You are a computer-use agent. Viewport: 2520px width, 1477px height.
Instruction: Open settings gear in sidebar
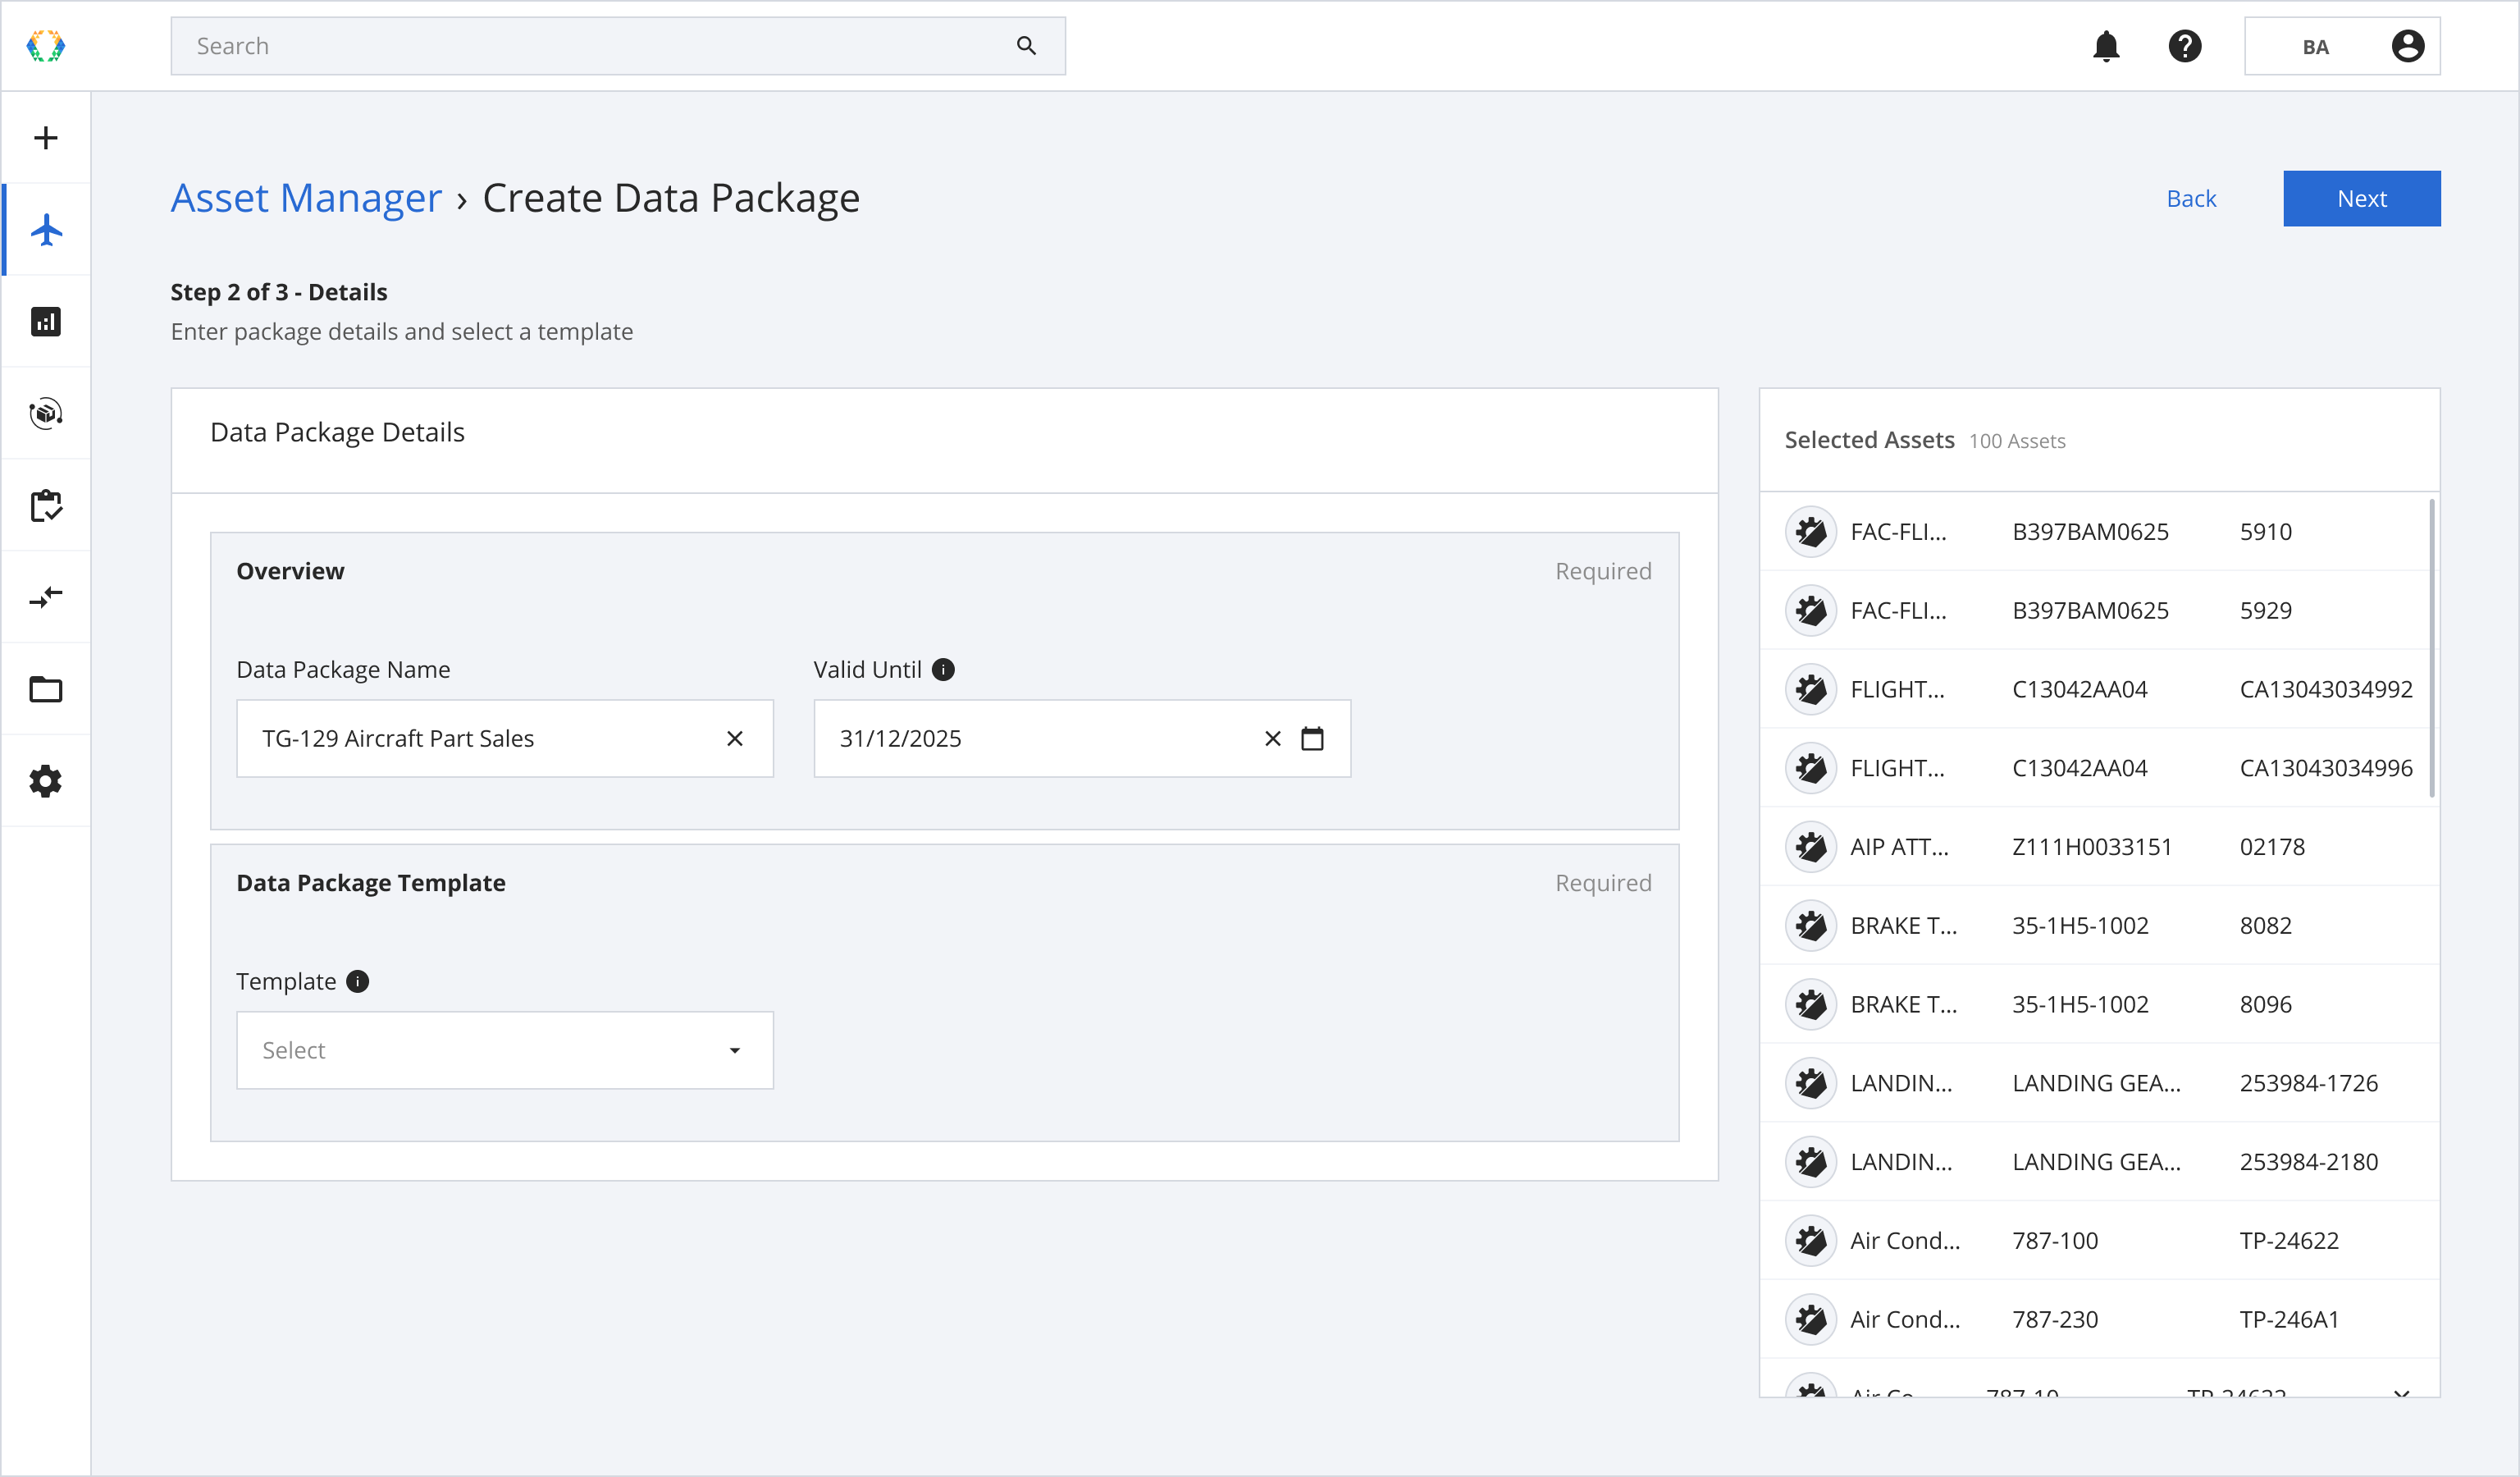click(x=46, y=781)
